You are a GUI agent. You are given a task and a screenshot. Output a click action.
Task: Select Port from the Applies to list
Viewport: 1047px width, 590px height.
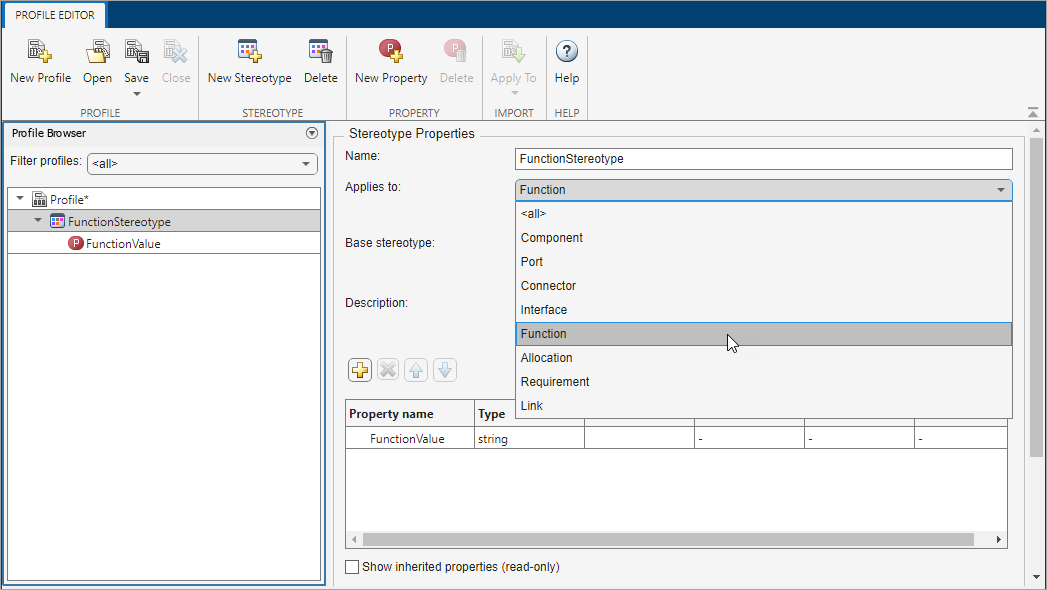point(531,261)
